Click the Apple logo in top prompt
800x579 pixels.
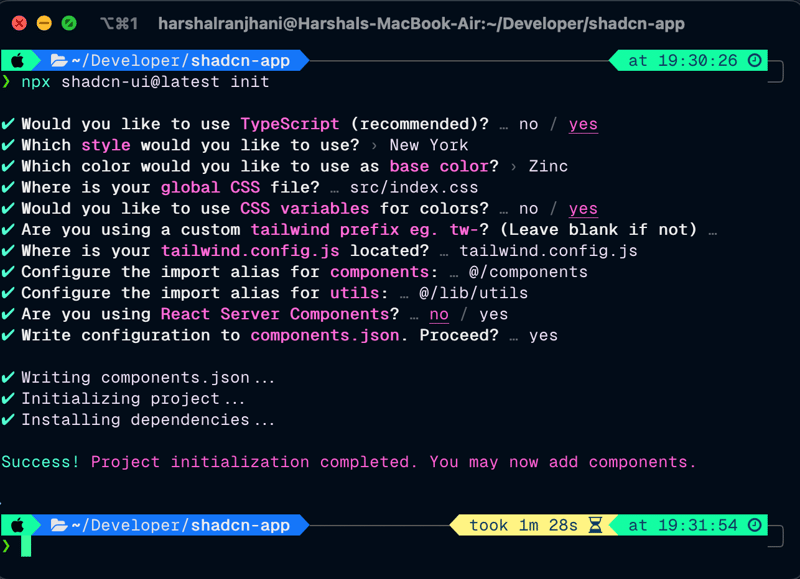tap(17, 61)
